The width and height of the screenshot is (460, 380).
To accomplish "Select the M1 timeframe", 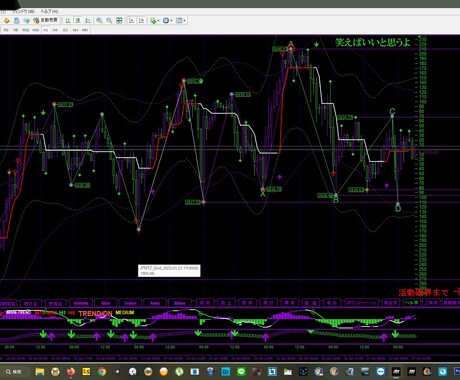I will pyautogui.click(x=6, y=30).
